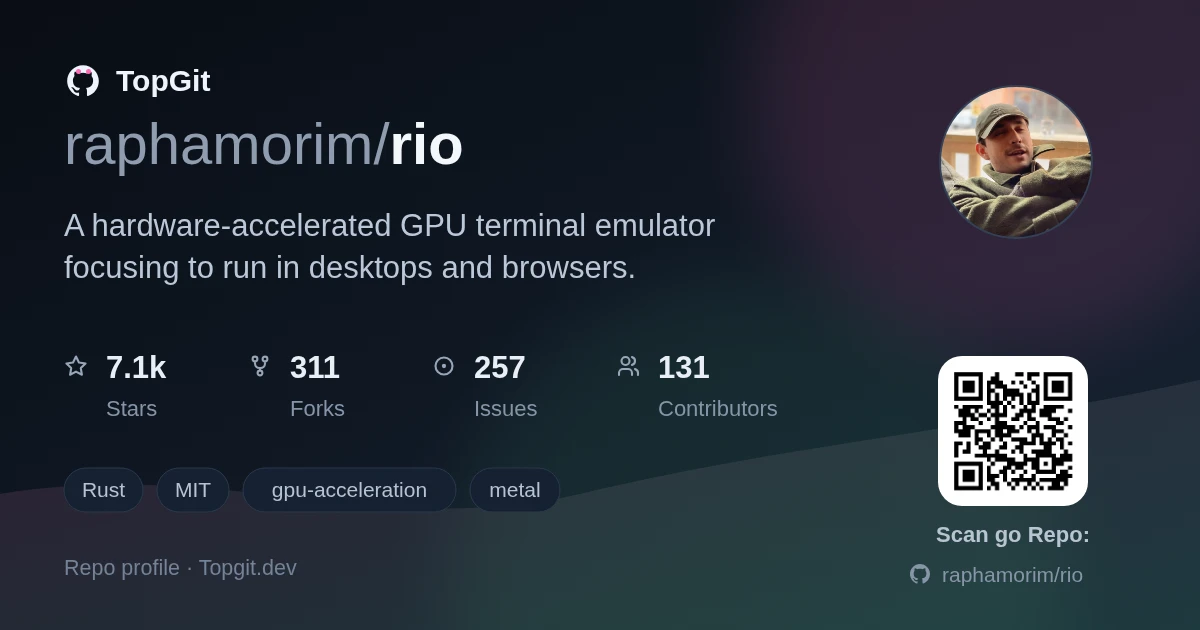The image size is (1200, 630).
Task: Click the TopGit brand name text
Action: tap(163, 81)
